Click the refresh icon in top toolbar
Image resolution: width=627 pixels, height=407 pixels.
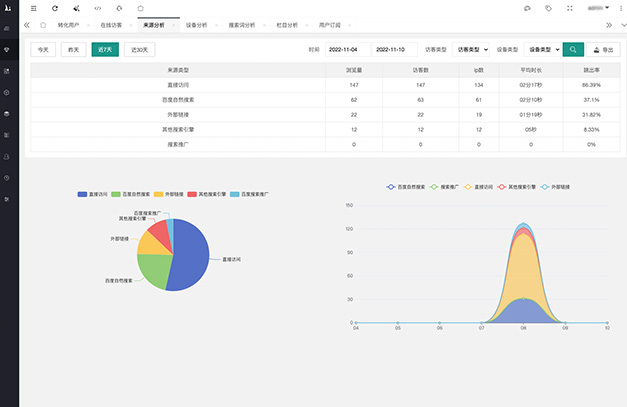pyautogui.click(x=55, y=8)
